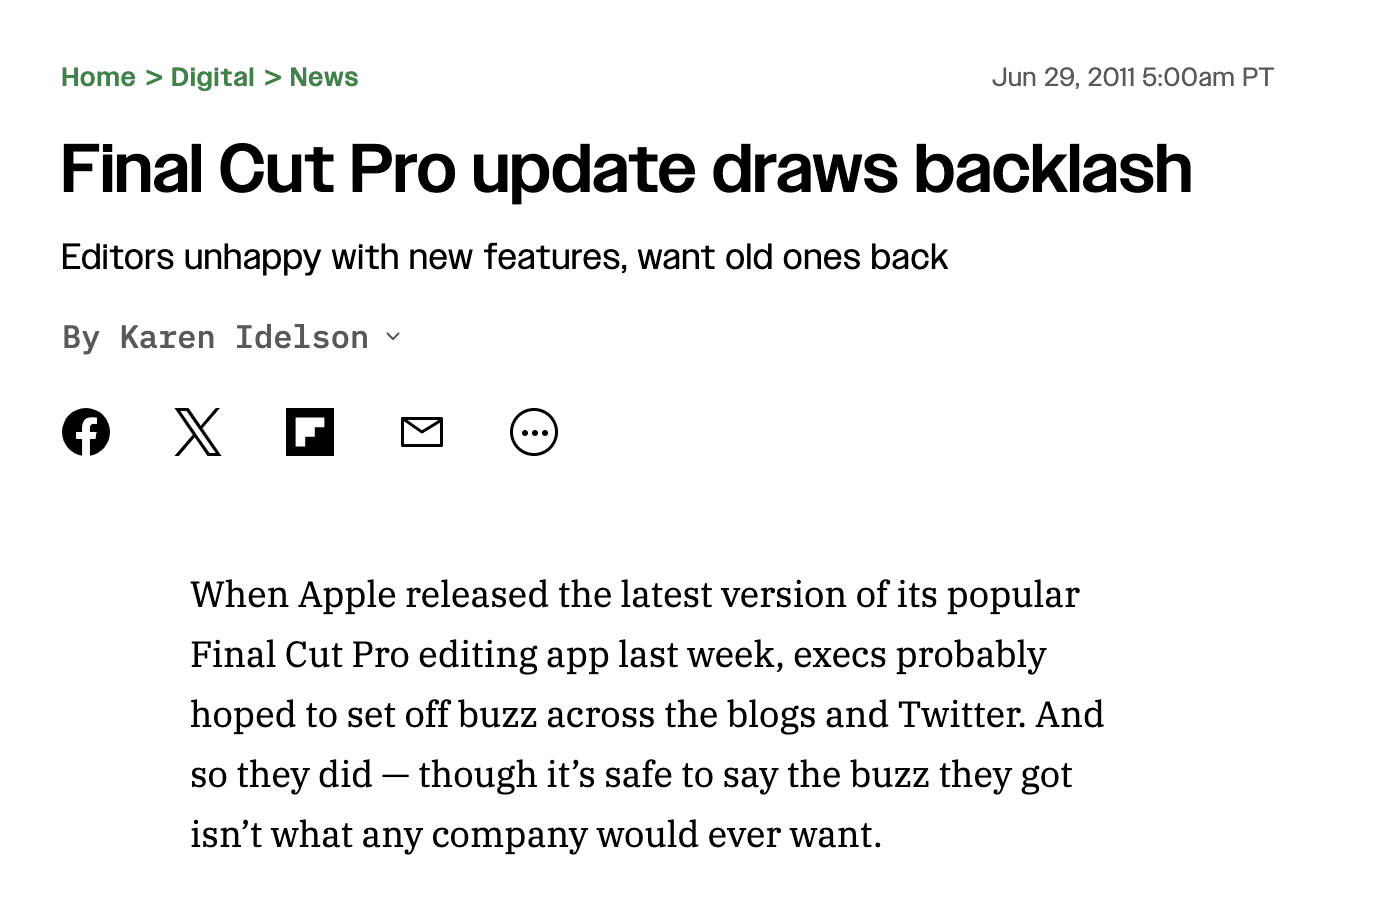1392x918 pixels.
Task: Share the article on X
Action: pos(198,432)
